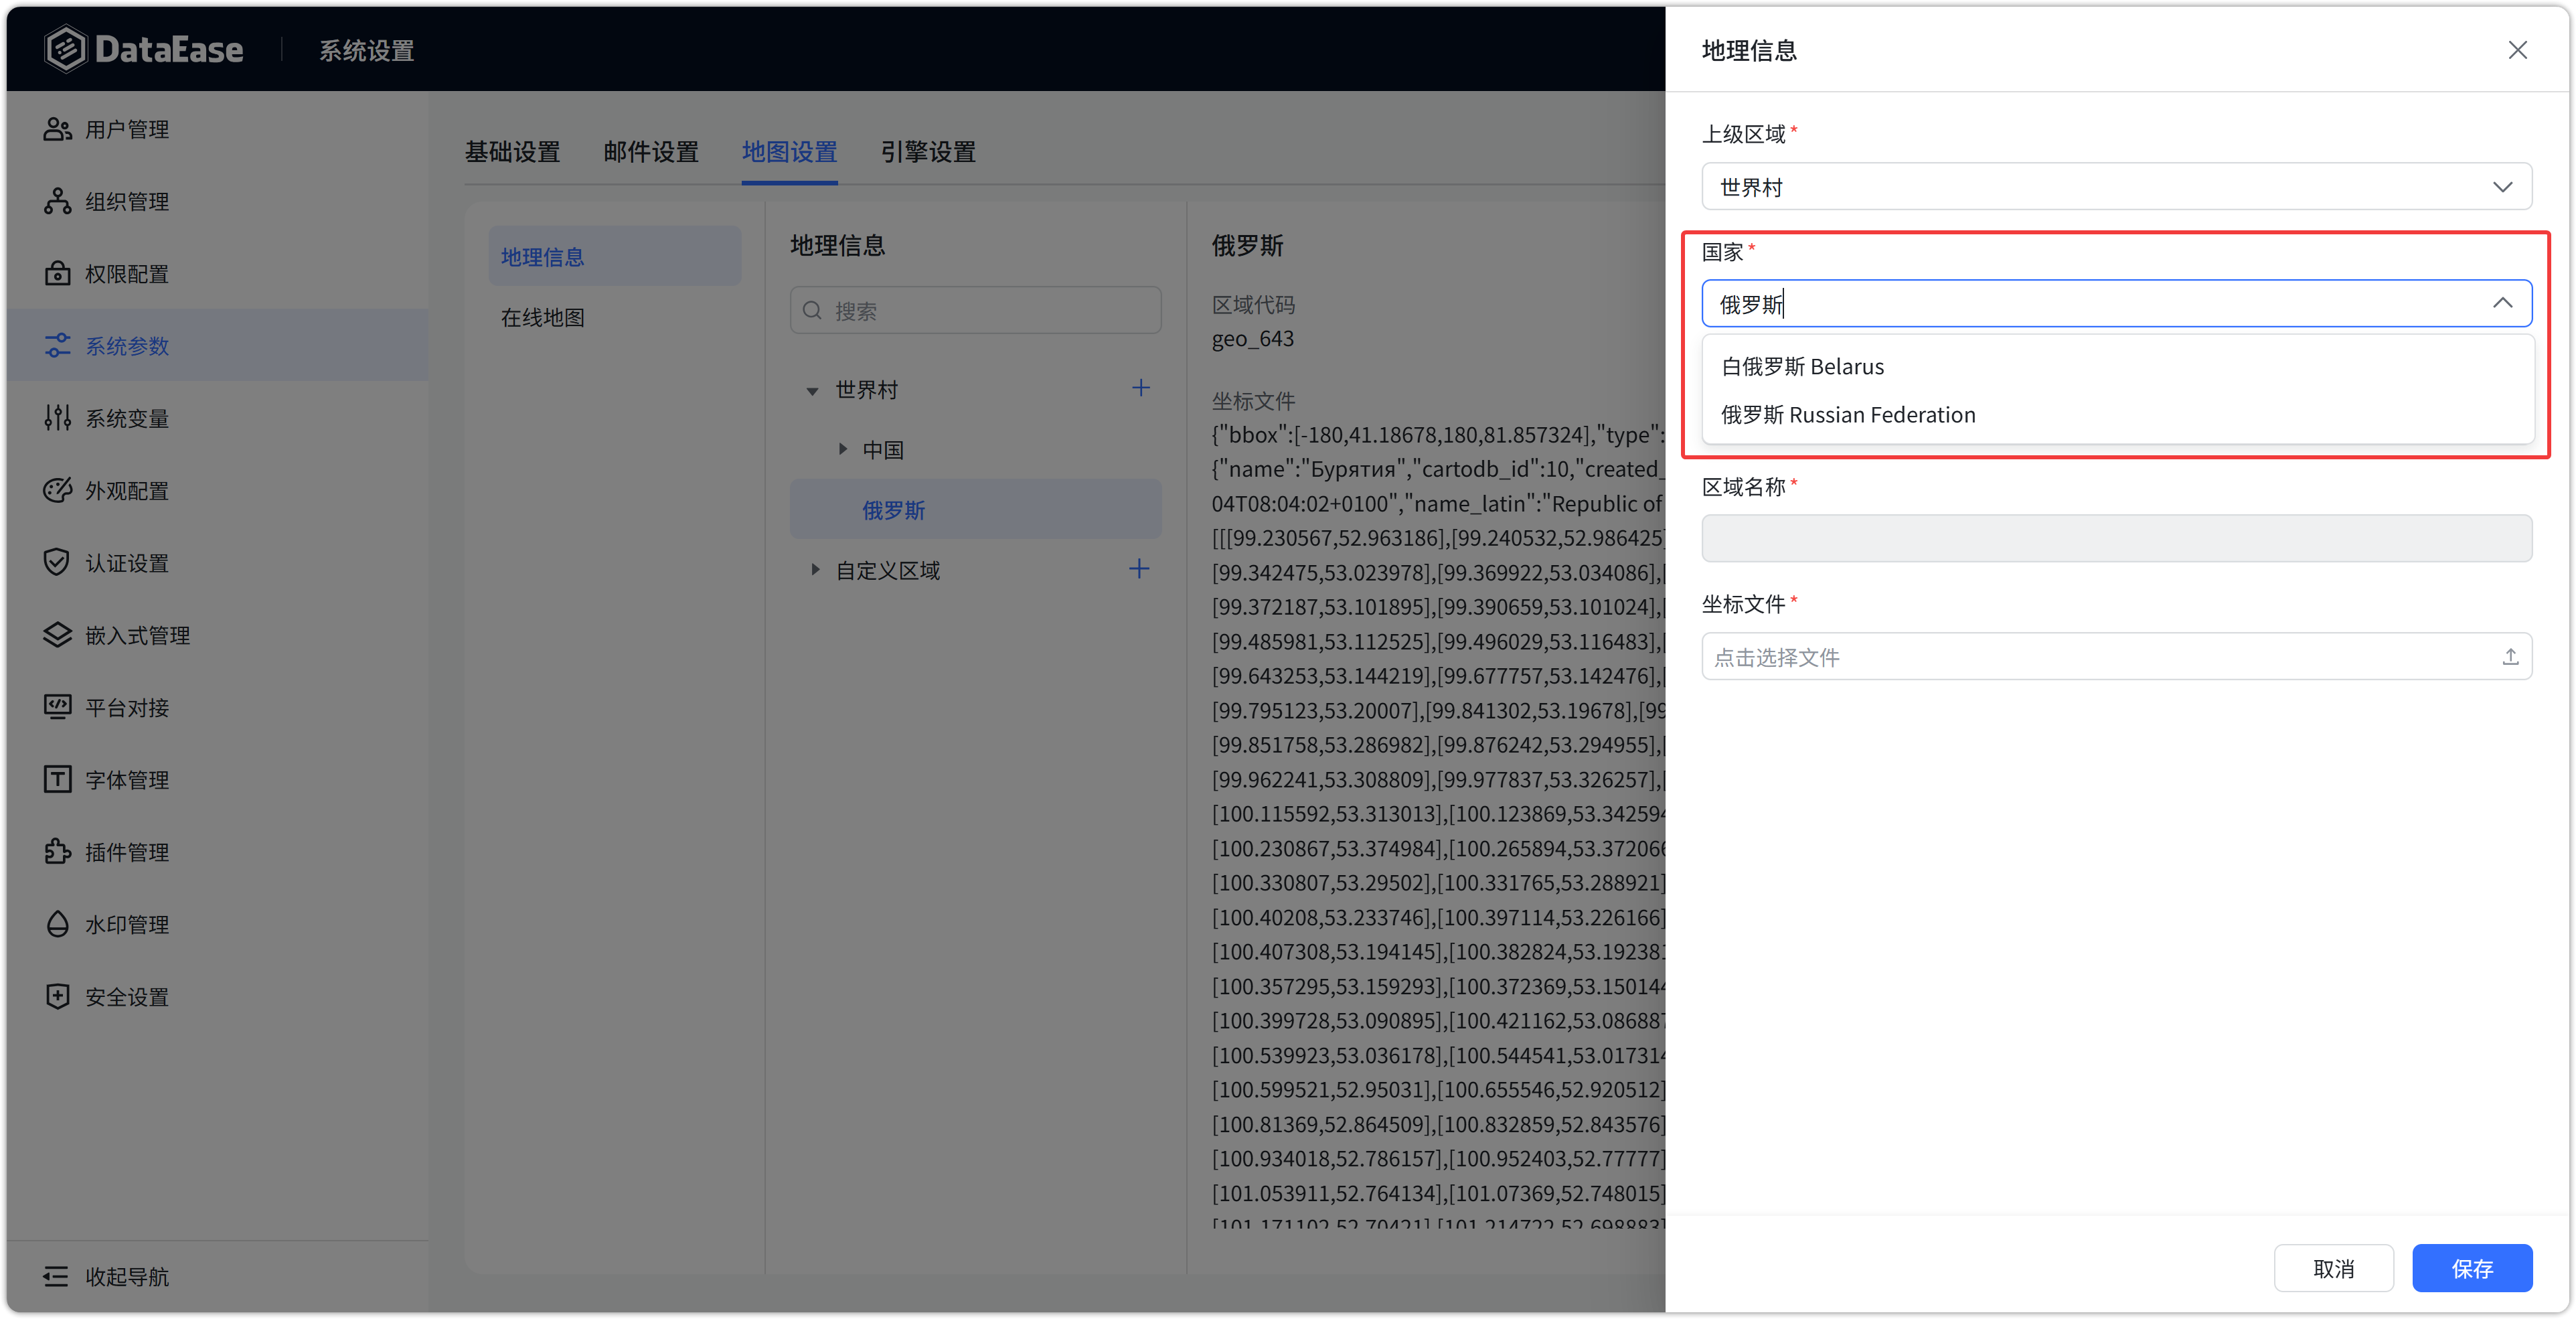
Task: Open 安全设置 in the sidebar
Action: (x=218, y=996)
